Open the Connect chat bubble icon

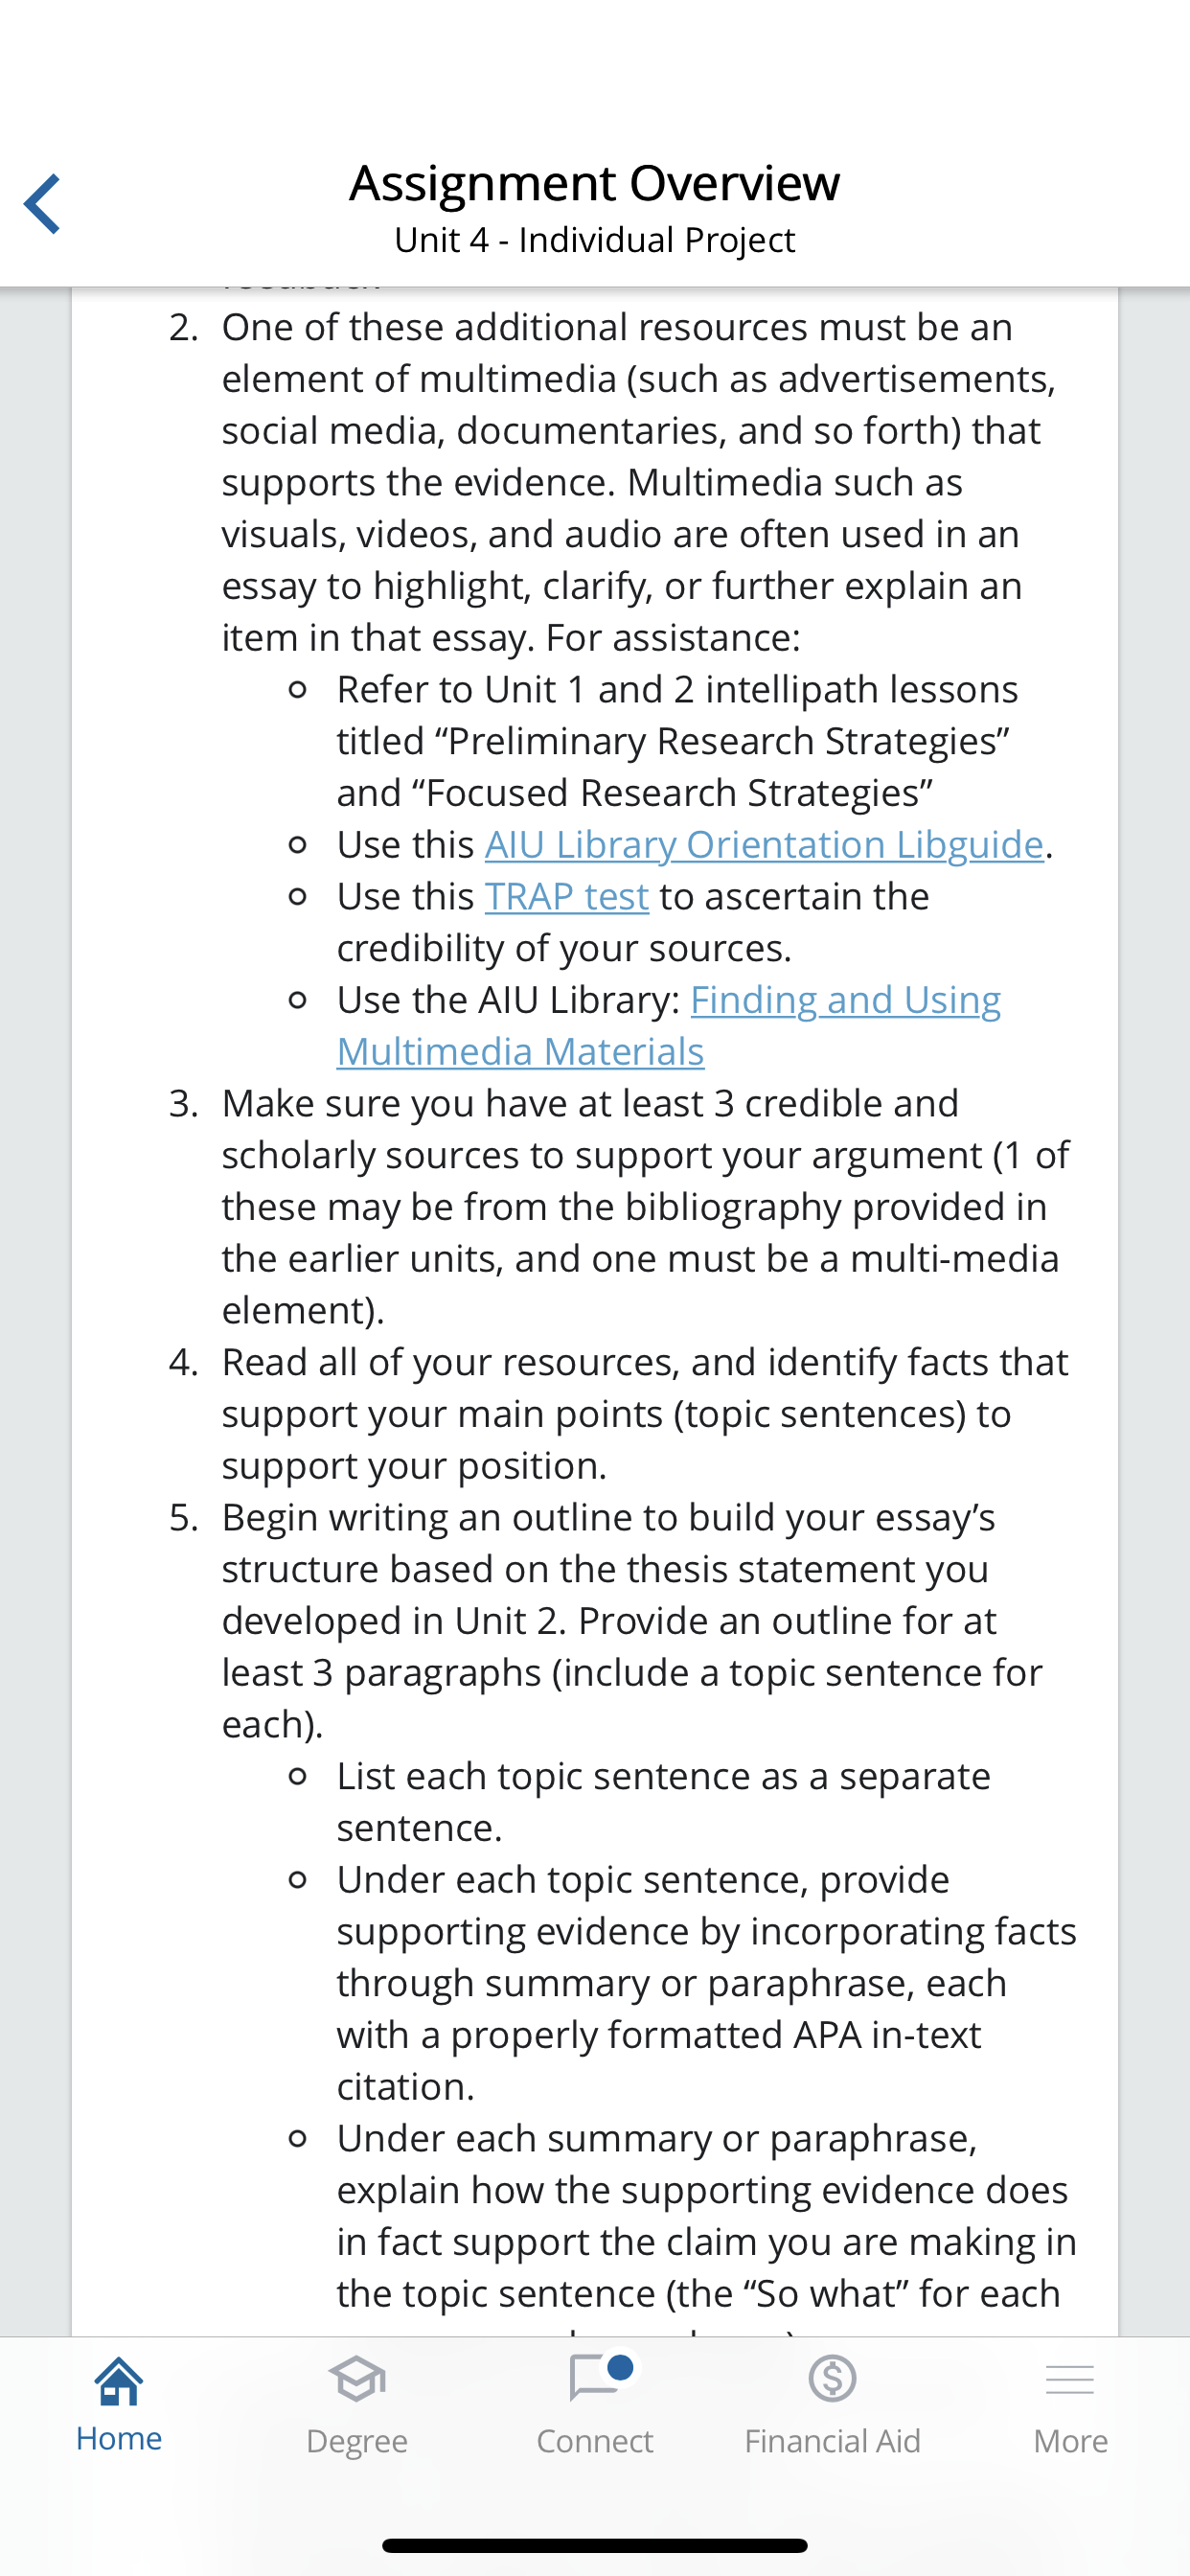pyautogui.click(x=595, y=2378)
